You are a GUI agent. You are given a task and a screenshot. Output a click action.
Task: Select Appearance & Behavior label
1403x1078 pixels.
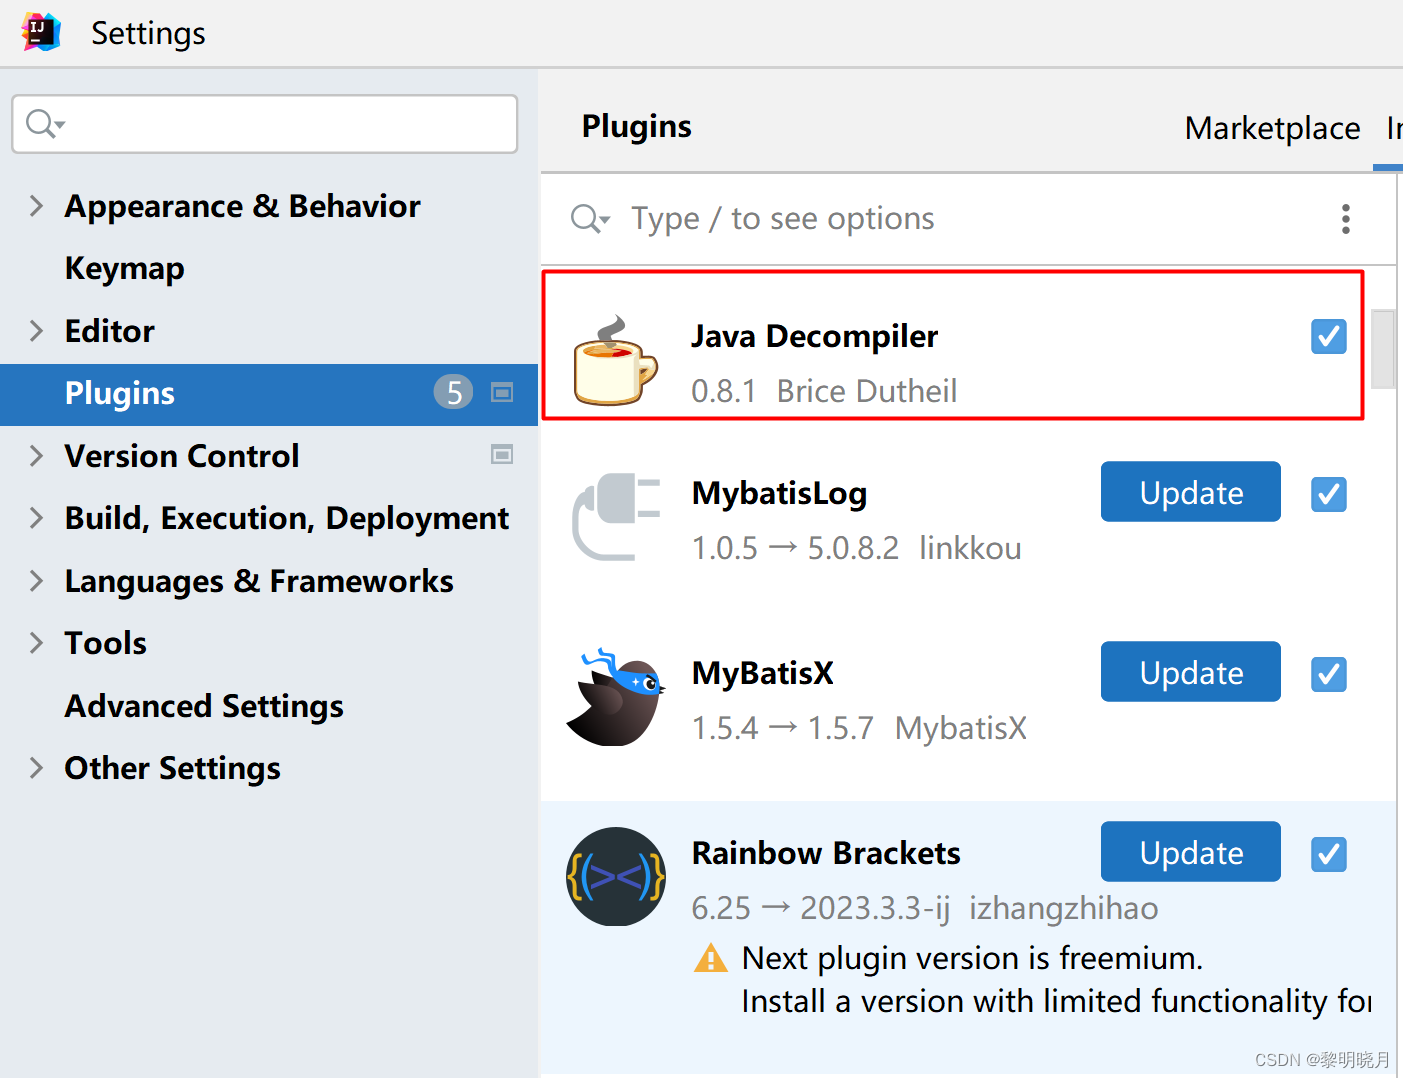242,206
